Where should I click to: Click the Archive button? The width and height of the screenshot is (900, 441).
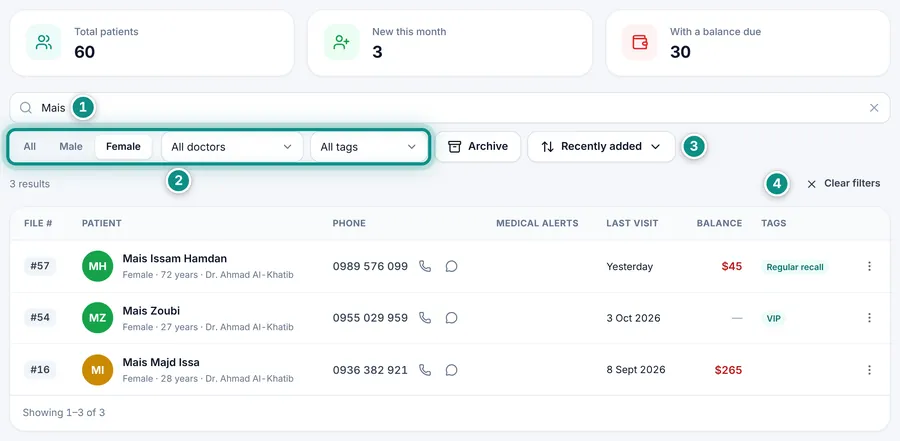pos(478,146)
